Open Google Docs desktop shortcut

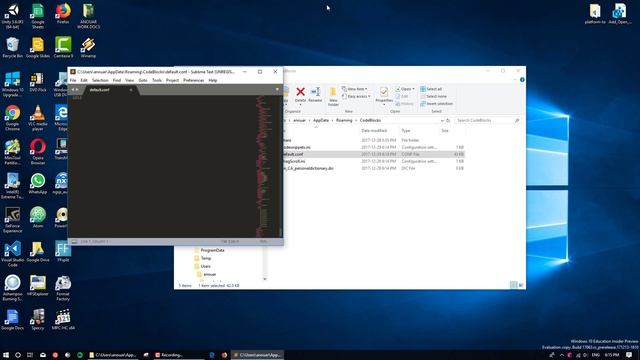(x=13, y=320)
